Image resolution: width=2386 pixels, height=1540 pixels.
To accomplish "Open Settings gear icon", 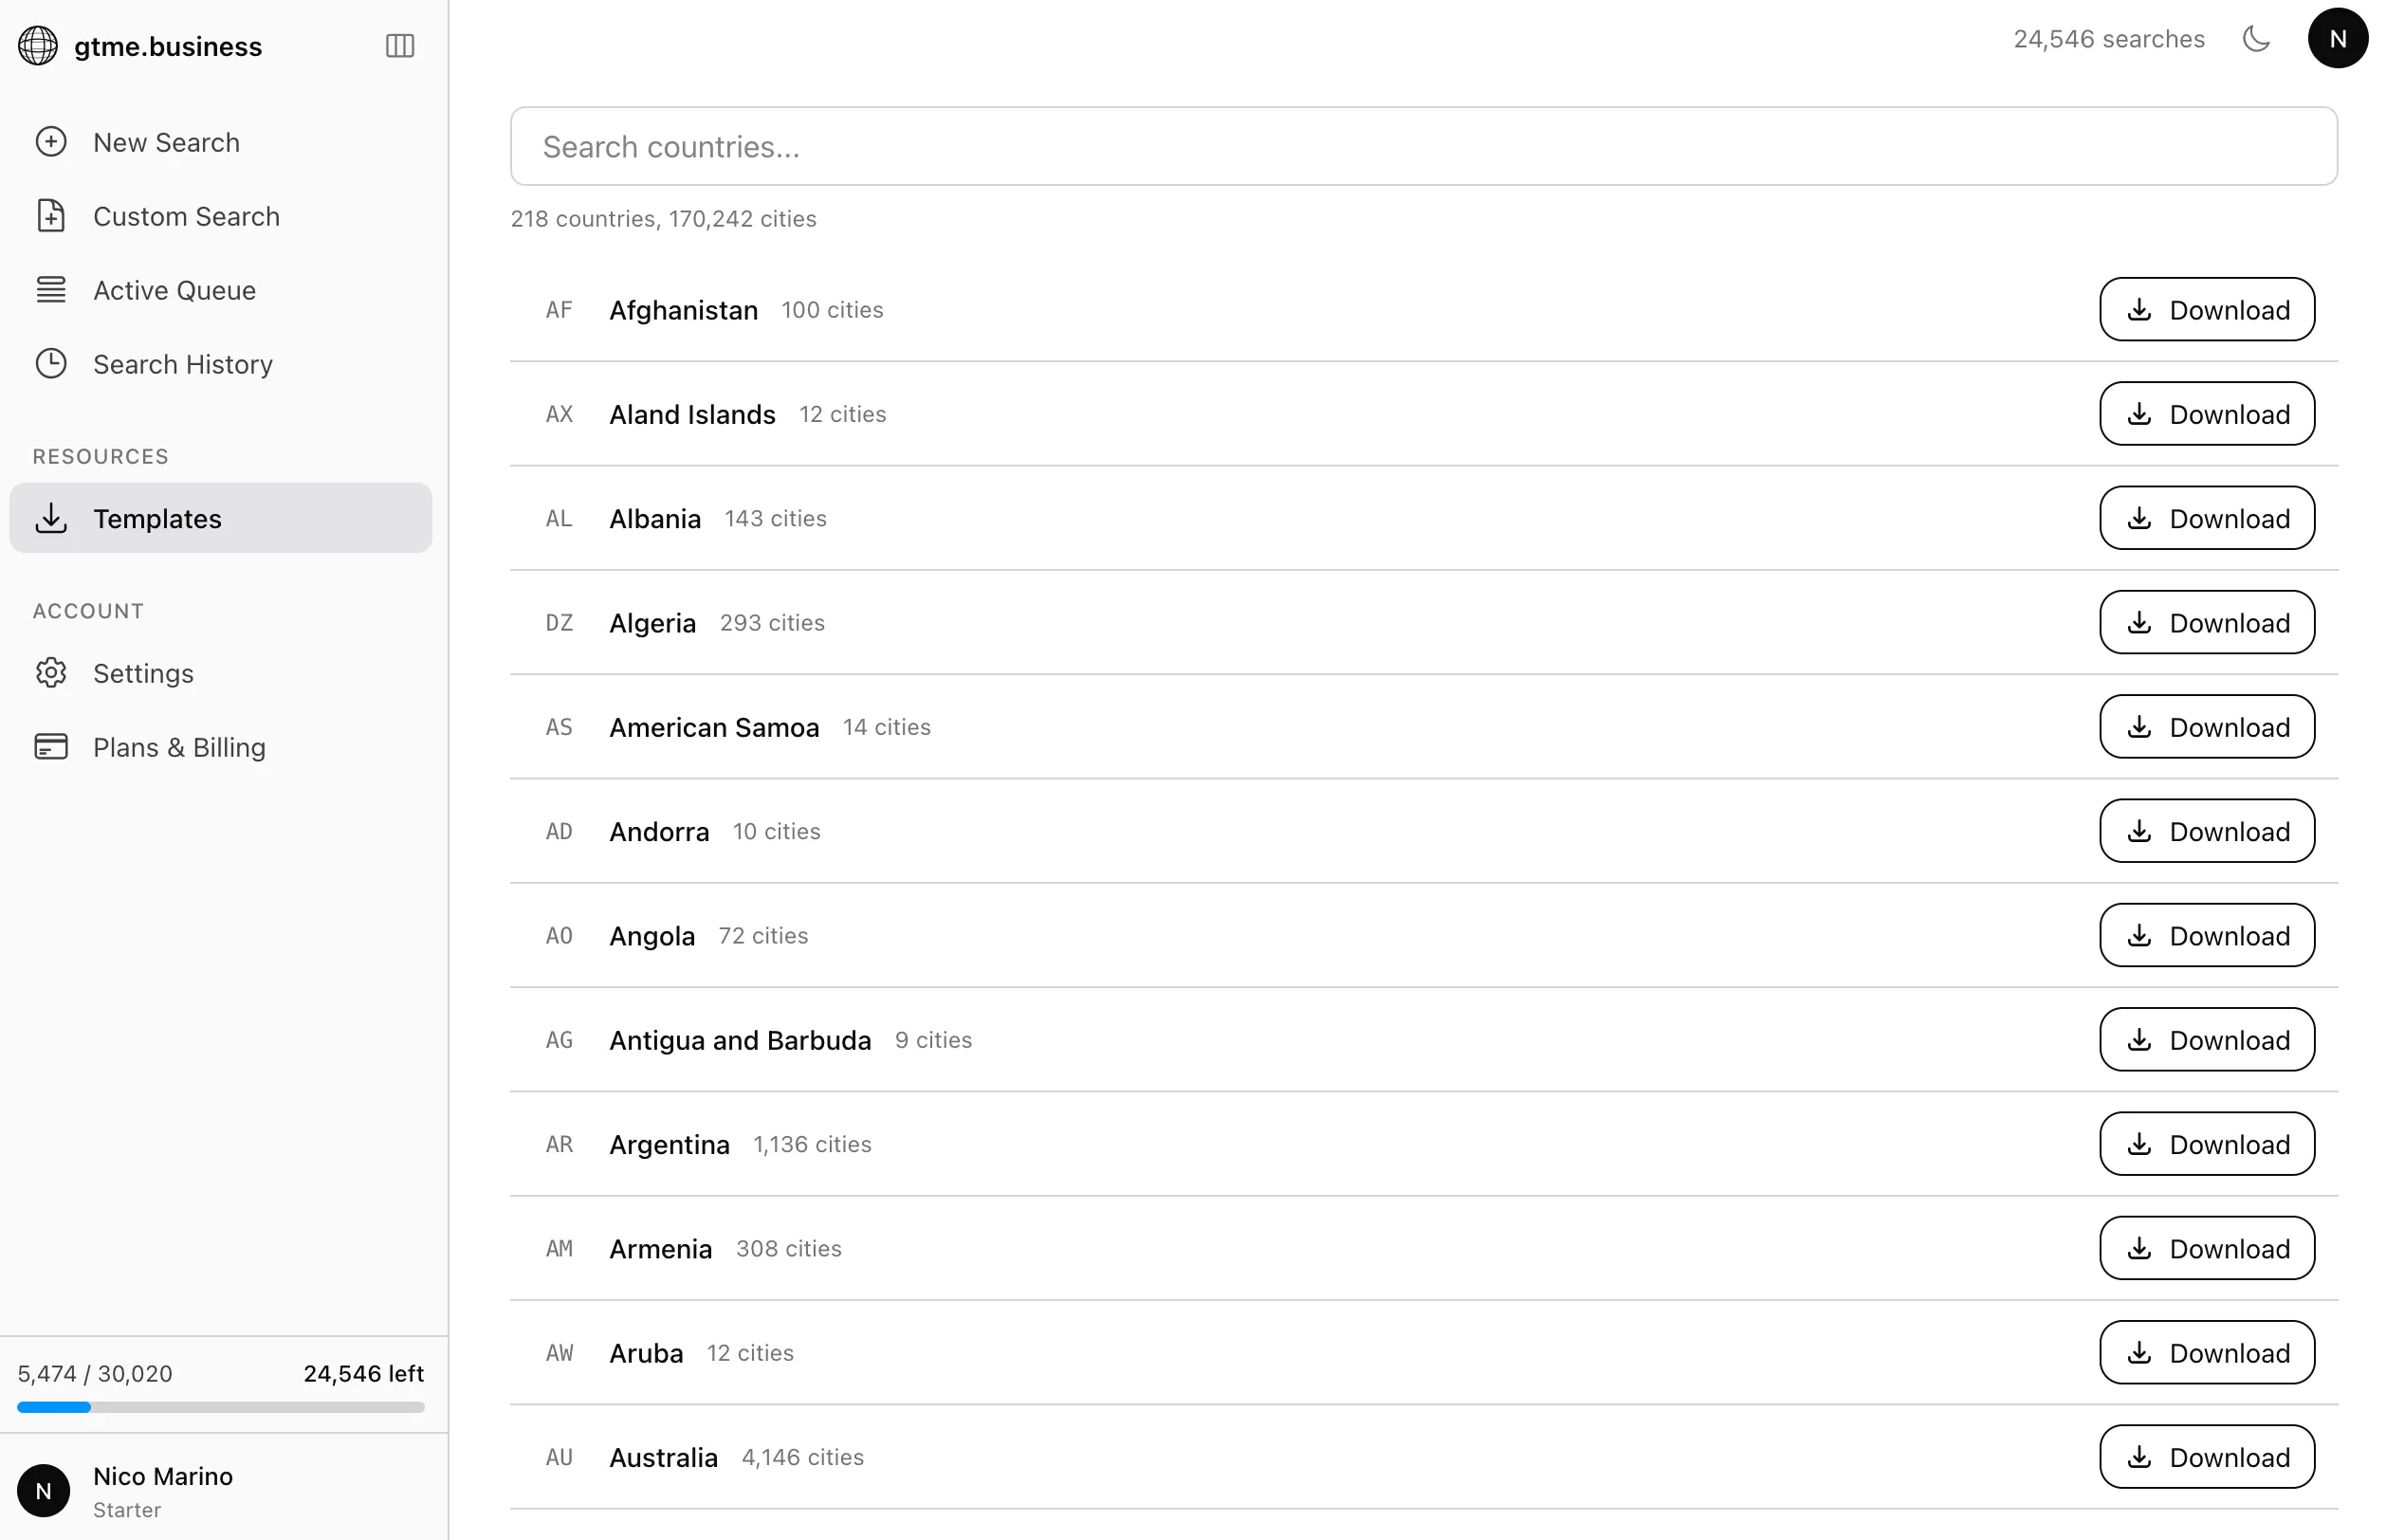I will coord(51,673).
